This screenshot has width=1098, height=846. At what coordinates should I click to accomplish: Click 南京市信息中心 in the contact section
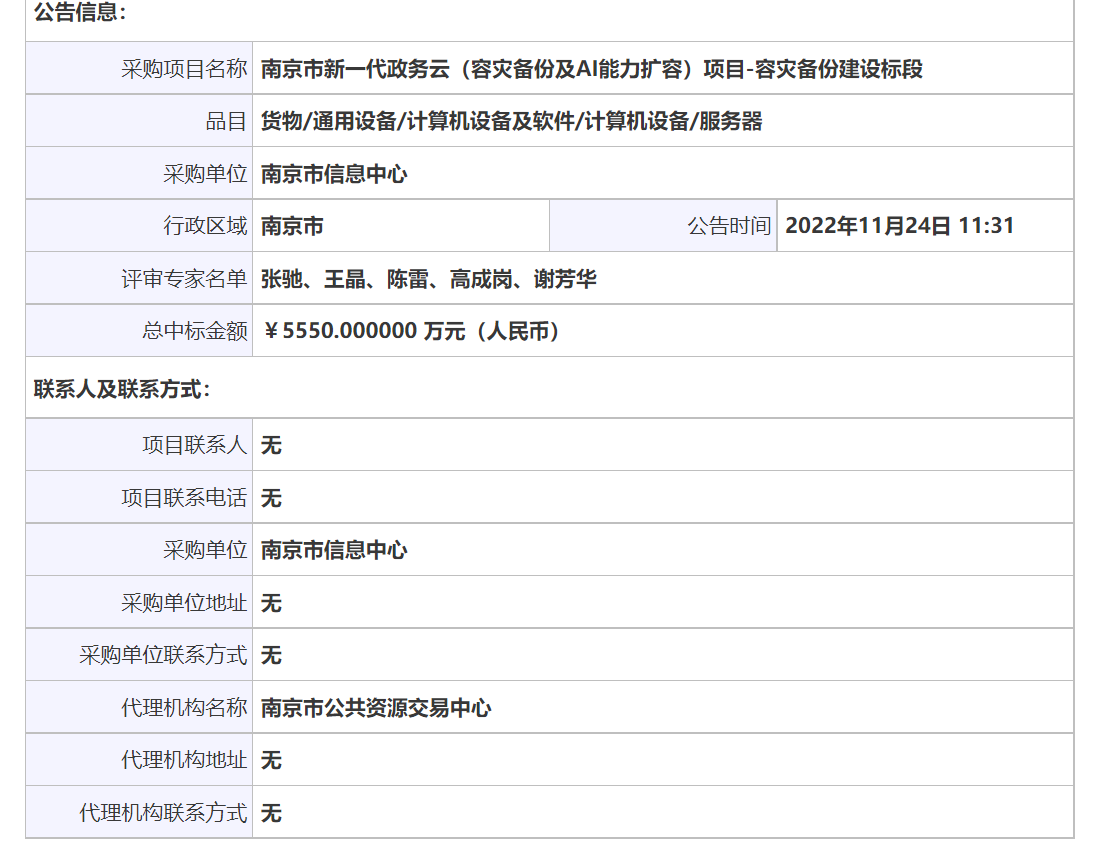point(334,550)
